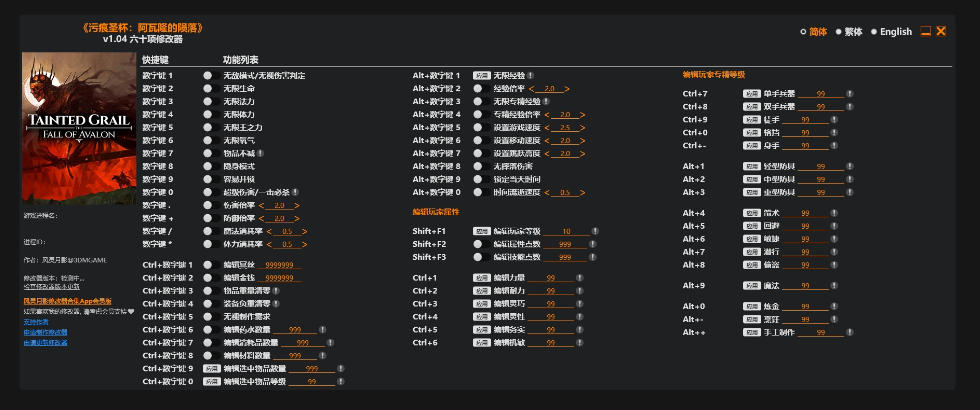Screen dimensions: 980x410
Task: Increase Num + defense multiplier with right arrow
Action: pyautogui.click(x=297, y=218)
